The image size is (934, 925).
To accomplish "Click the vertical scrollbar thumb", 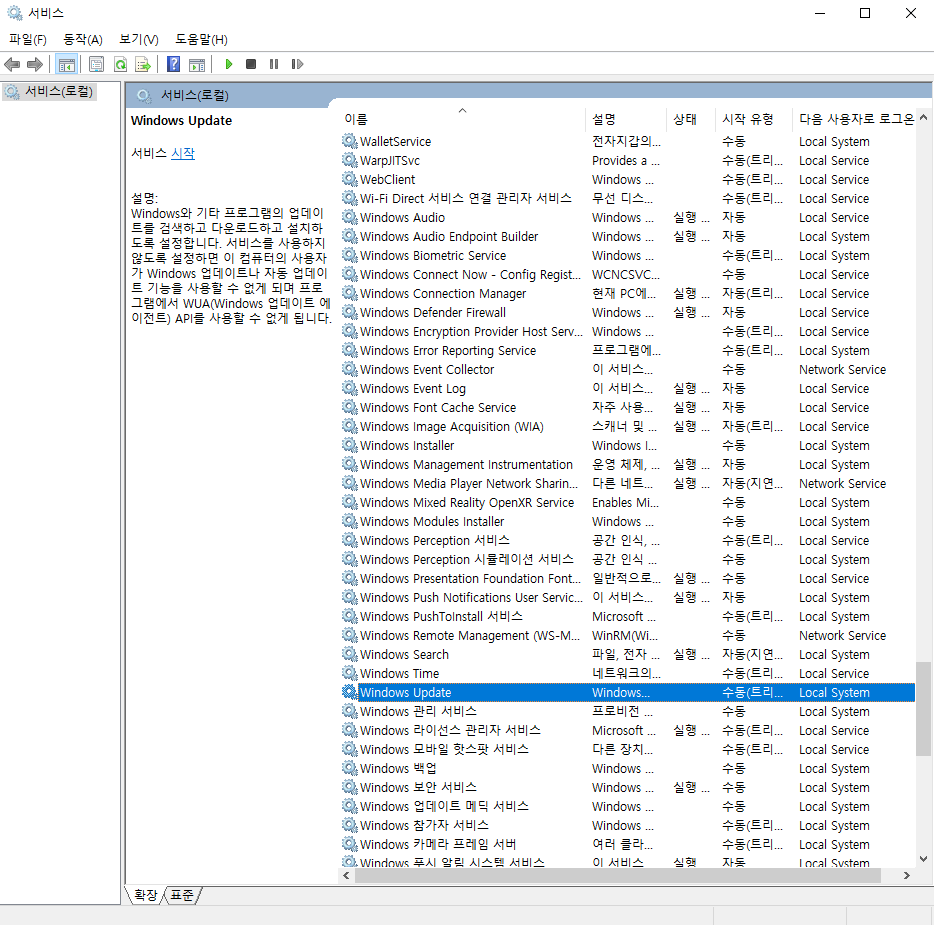I will click(x=923, y=708).
